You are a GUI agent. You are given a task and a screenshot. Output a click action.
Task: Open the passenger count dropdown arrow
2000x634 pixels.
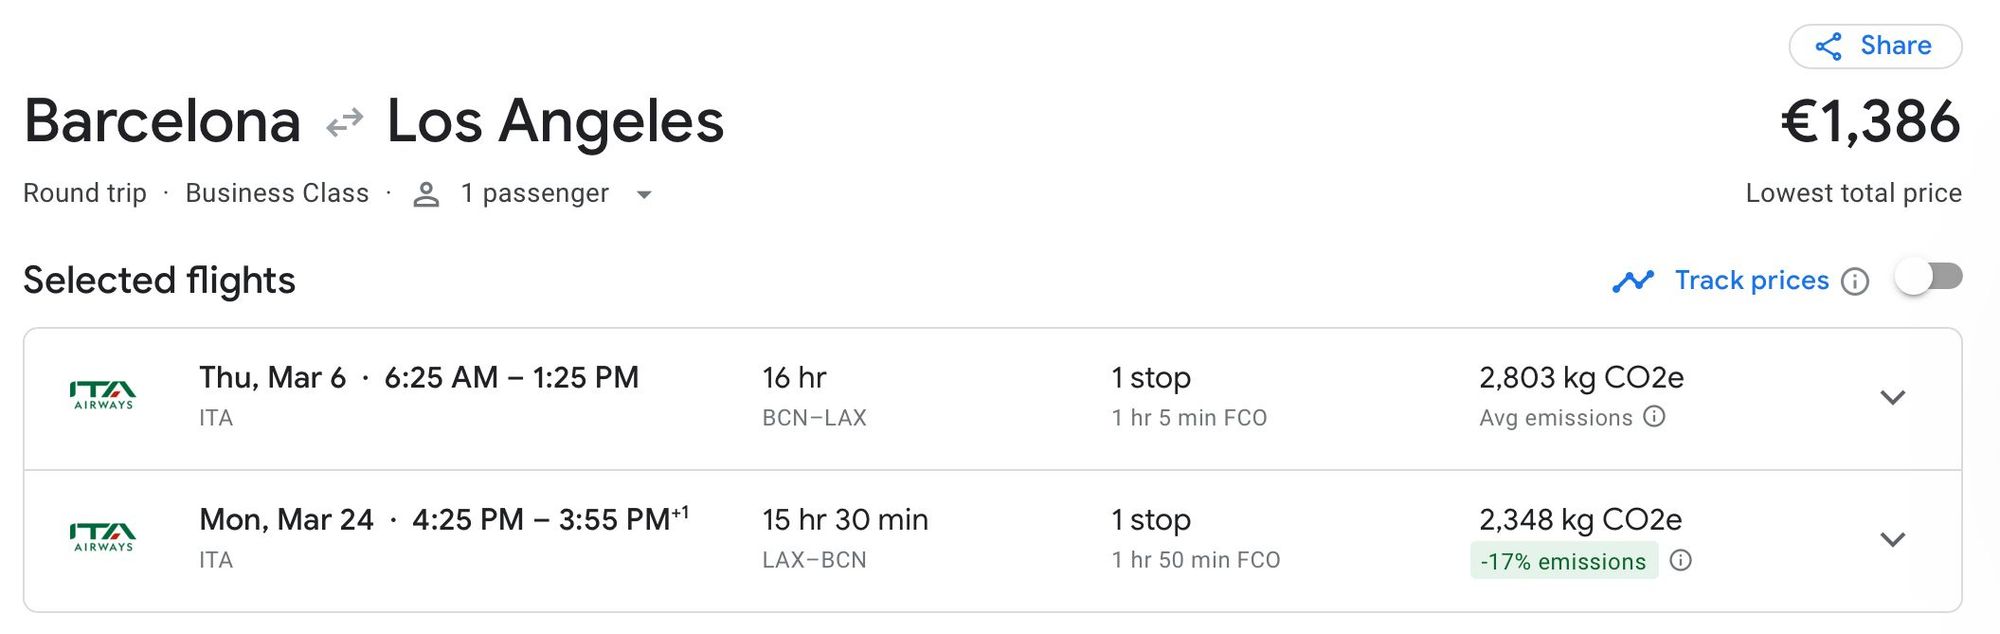(645, 195)
